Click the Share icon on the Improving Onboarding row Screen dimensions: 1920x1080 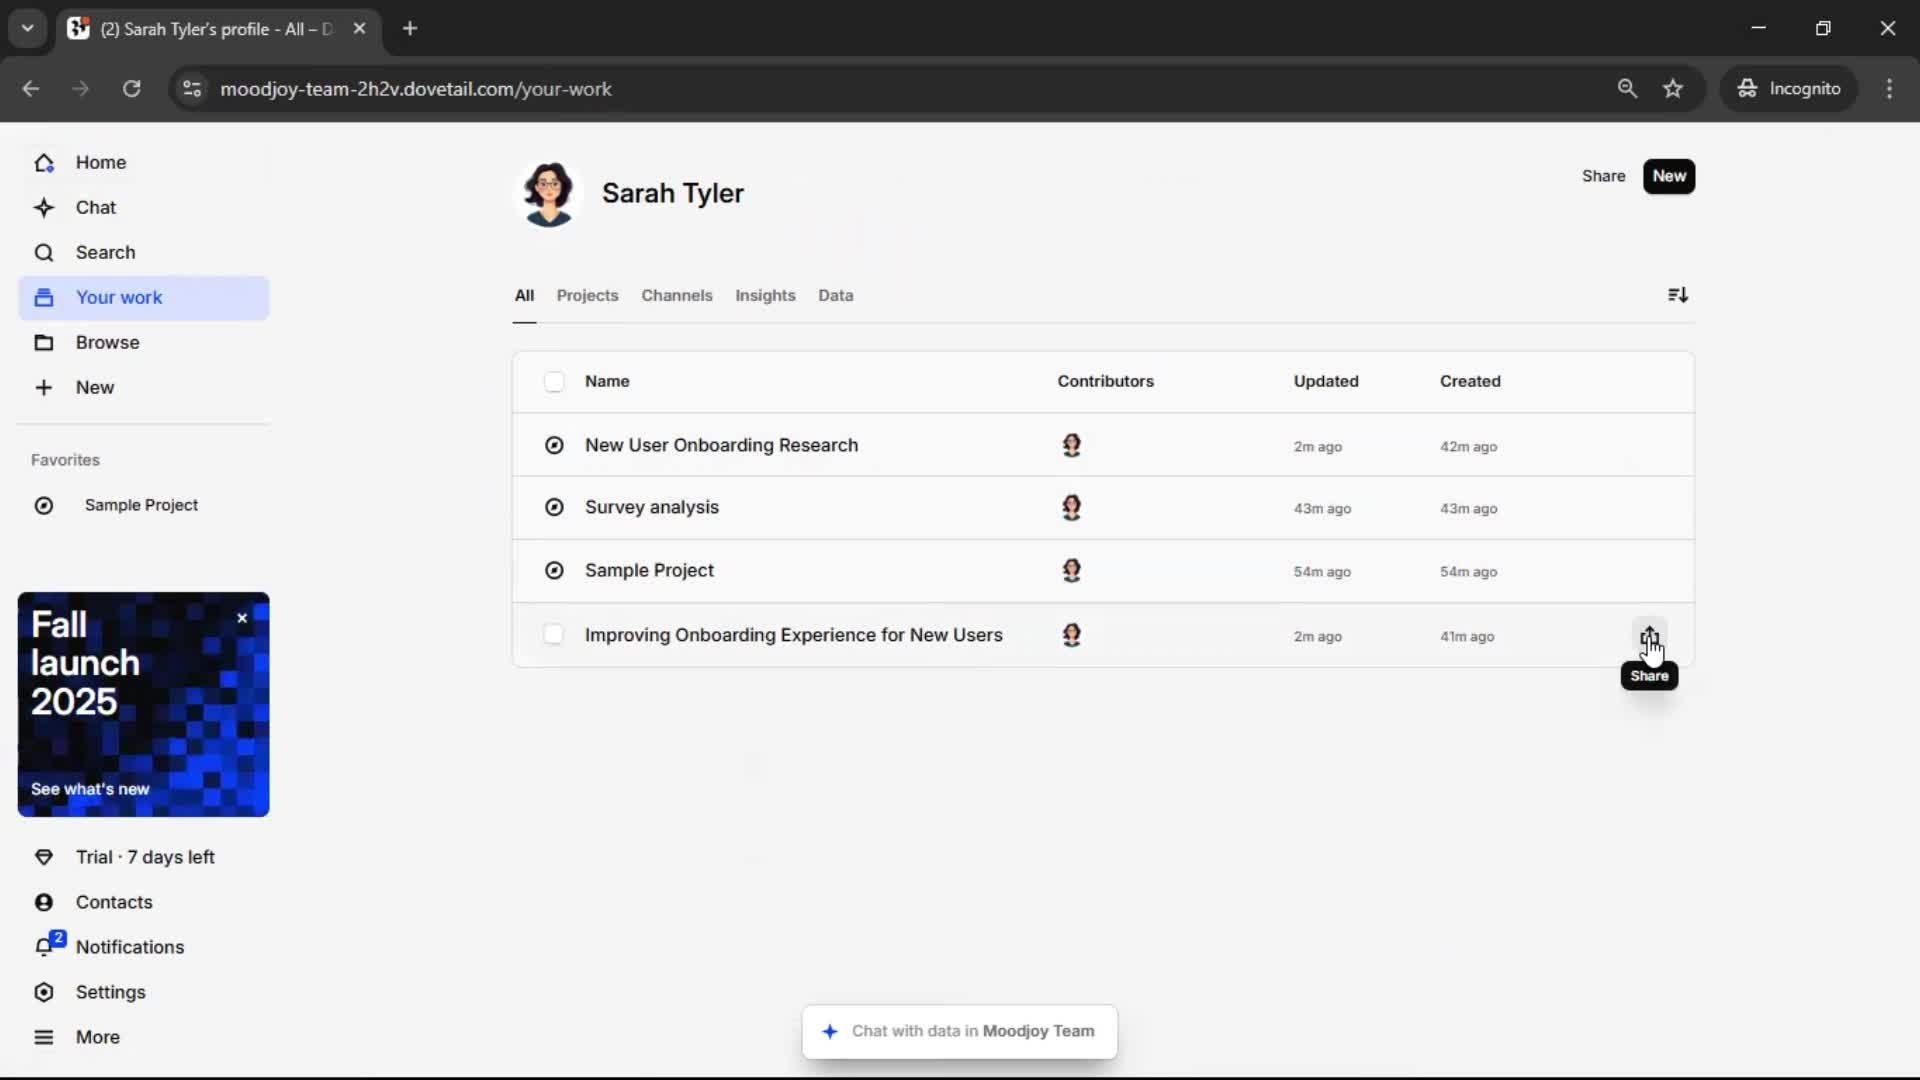click(x=1648, y=636)
